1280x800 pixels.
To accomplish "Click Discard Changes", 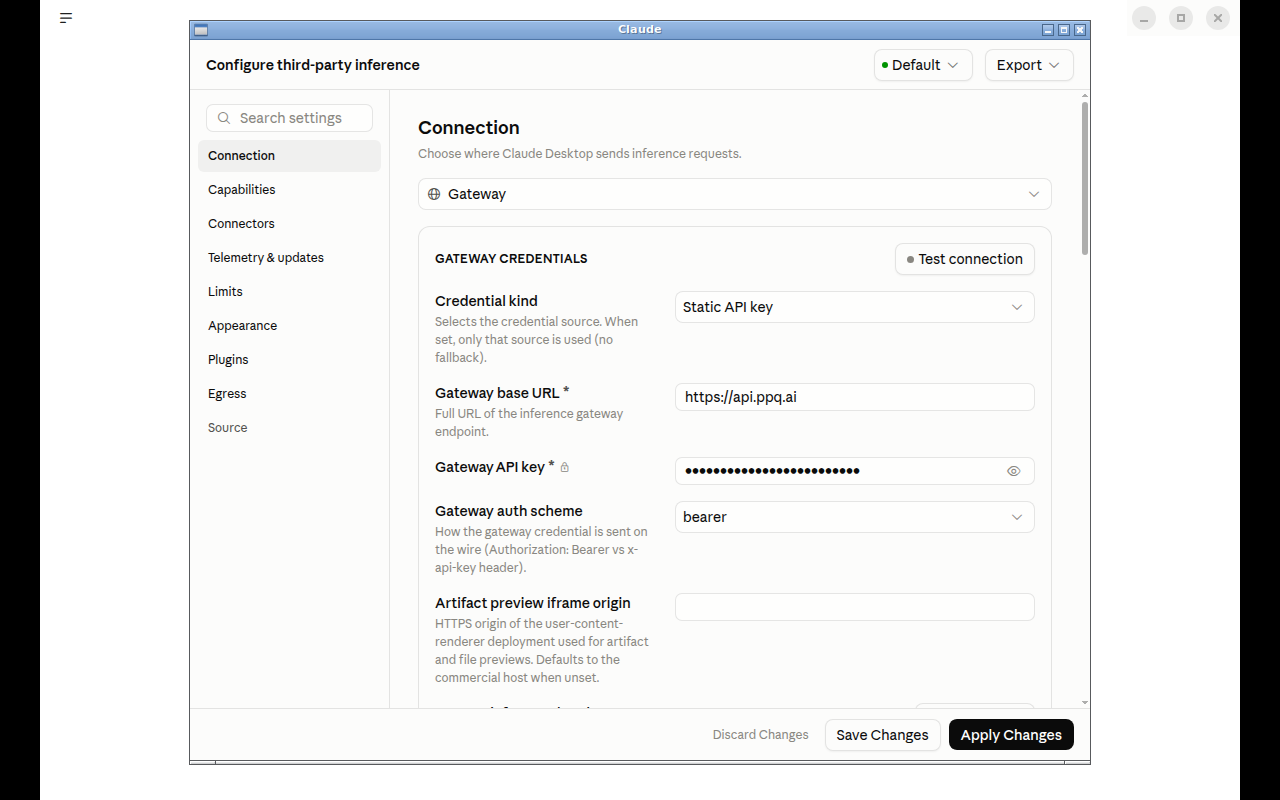I will 760,735.
